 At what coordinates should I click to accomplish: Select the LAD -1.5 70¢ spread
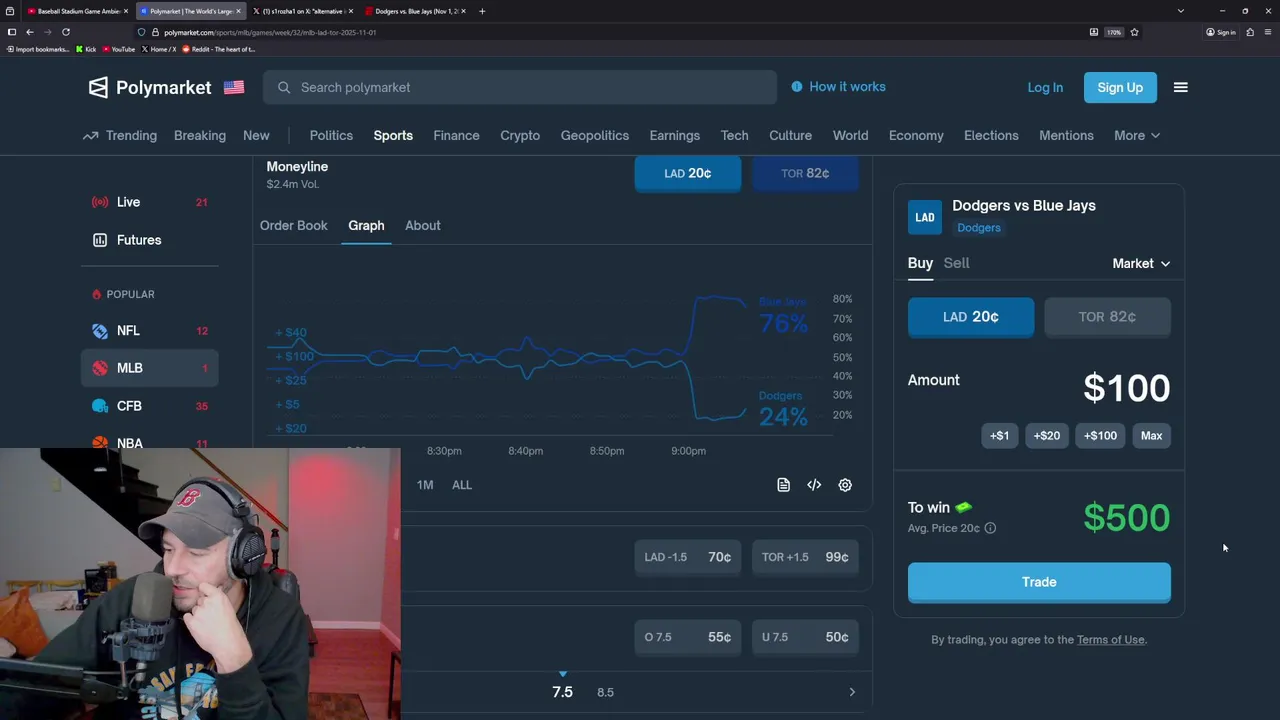pos(688,557)
